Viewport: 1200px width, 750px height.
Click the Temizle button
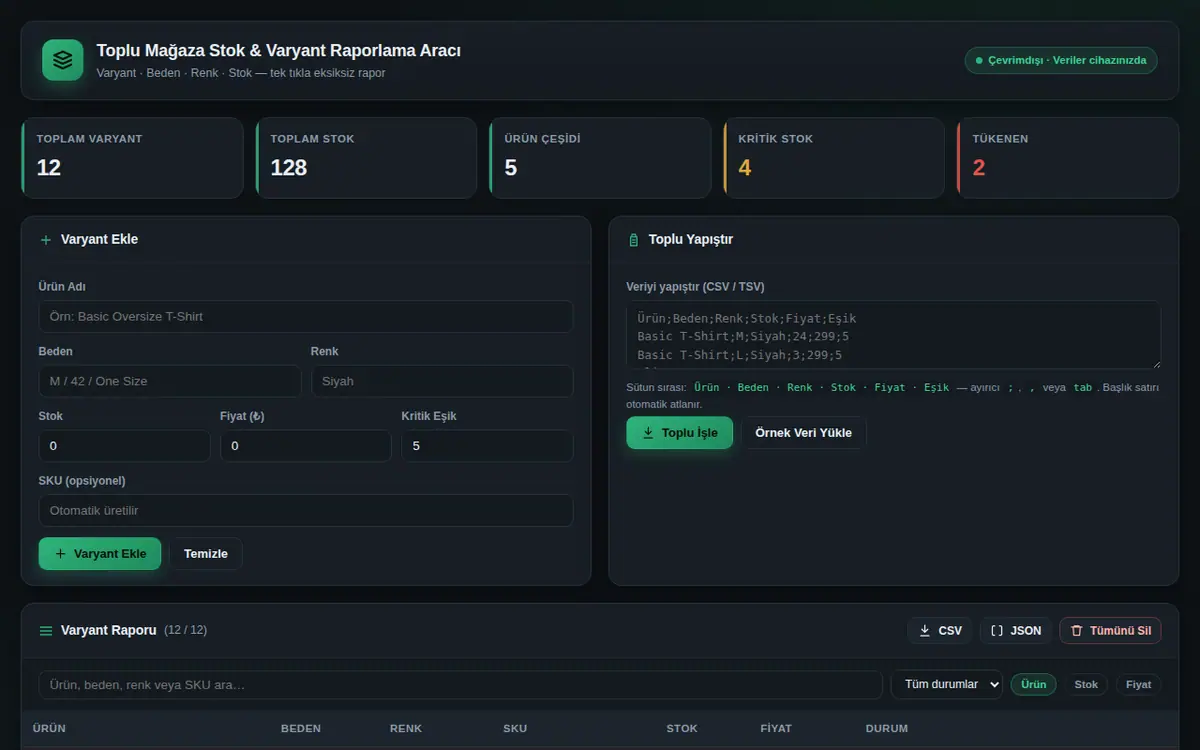pyautogui.click(x=206, y=554)
